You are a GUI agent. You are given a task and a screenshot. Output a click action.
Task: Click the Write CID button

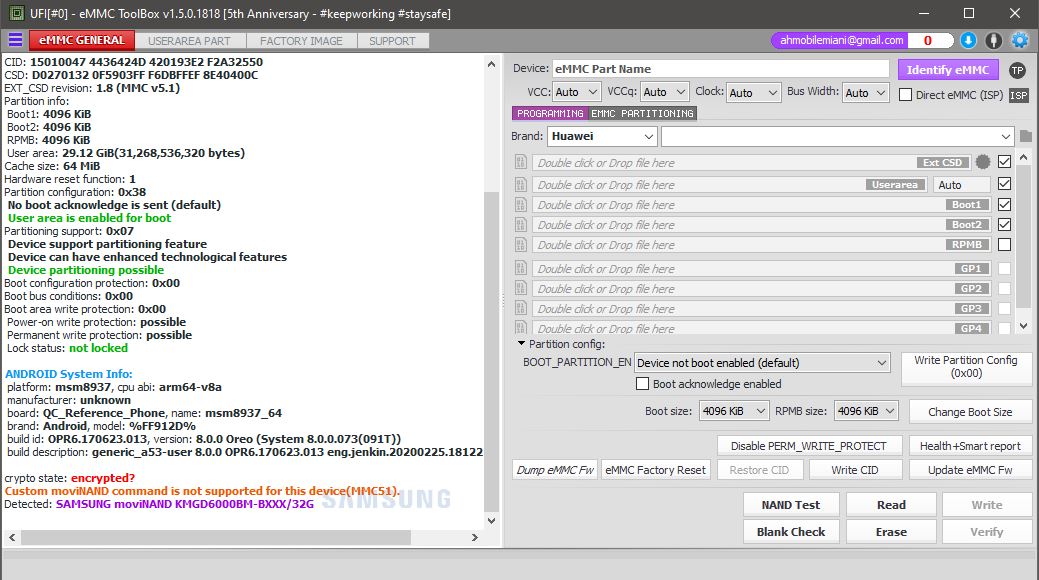[x=855, y=470]
